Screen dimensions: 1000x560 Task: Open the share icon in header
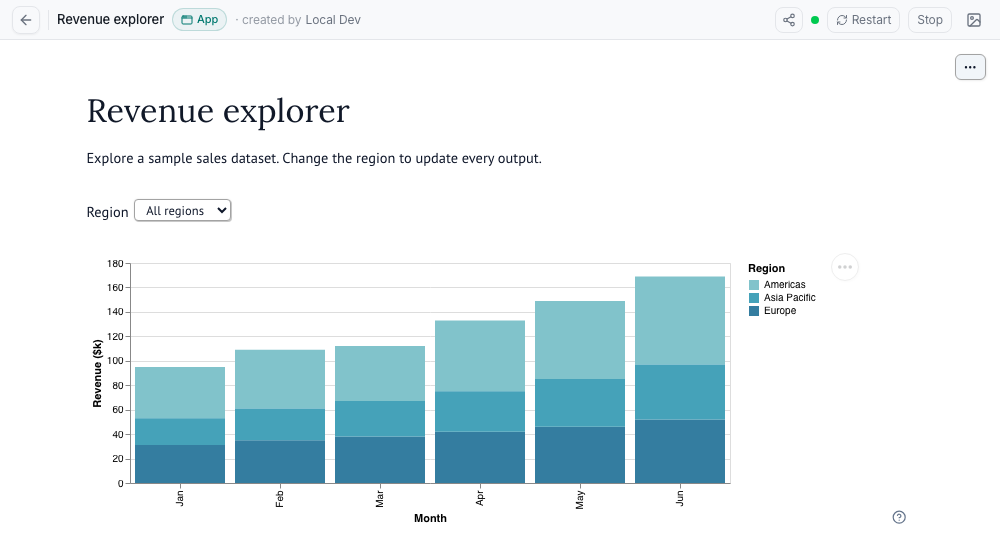789,20
